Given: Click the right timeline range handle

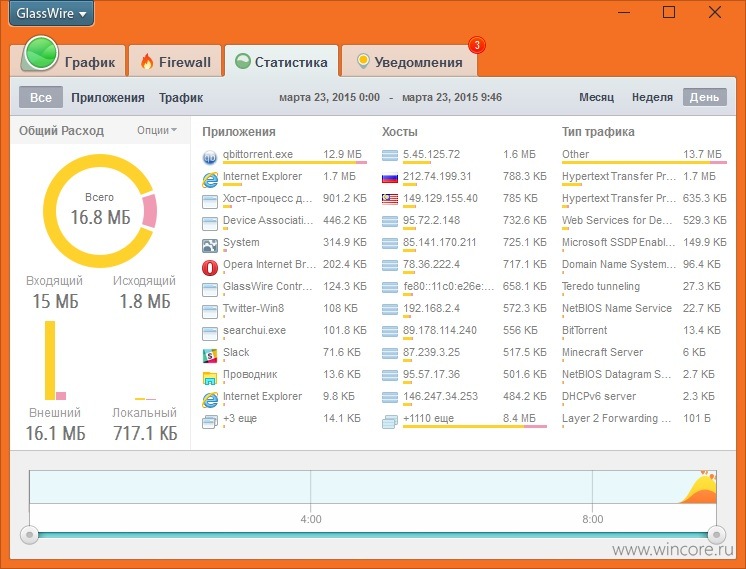Looking at the screenshot, I should (716, 535).
